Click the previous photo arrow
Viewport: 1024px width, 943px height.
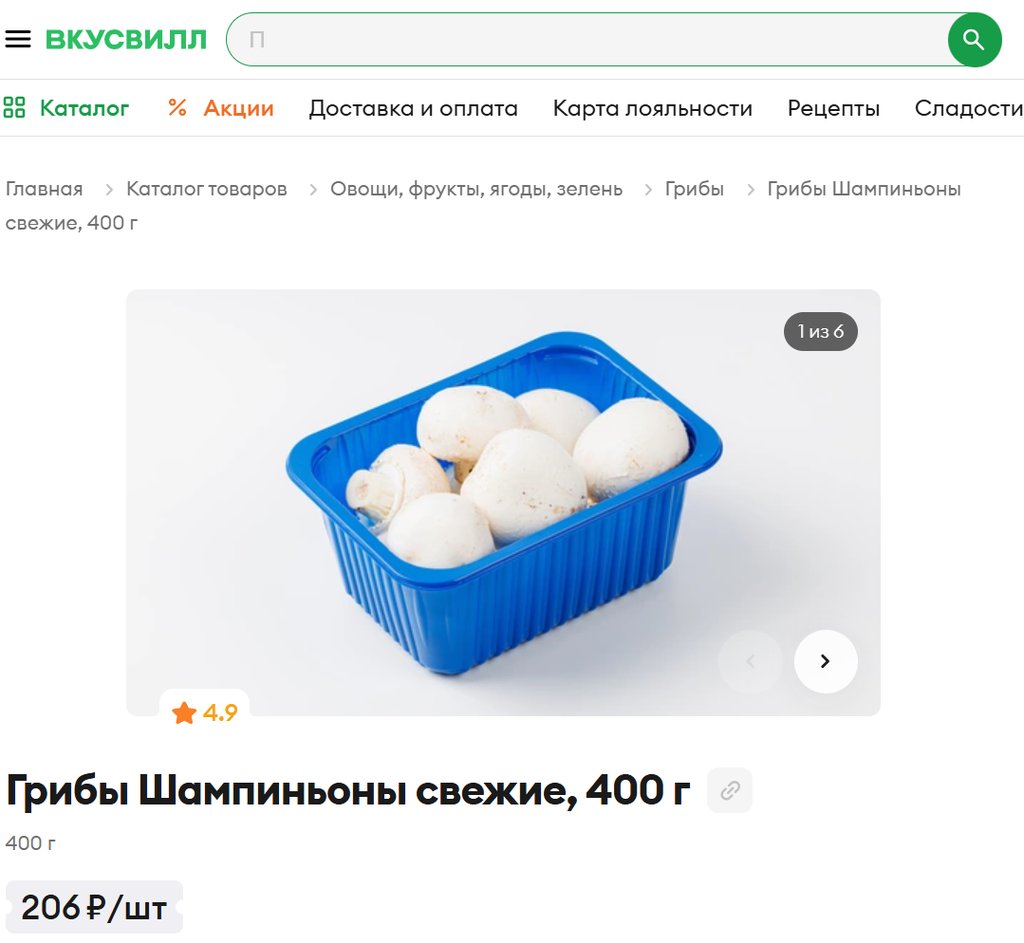pos(750,661)
